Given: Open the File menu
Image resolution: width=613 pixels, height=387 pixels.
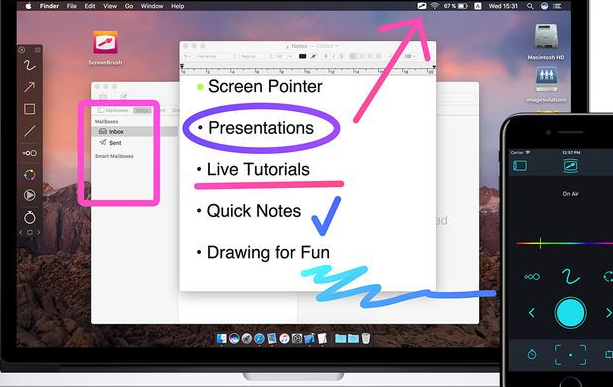Looking at the screenshot, I should [72, 6].
